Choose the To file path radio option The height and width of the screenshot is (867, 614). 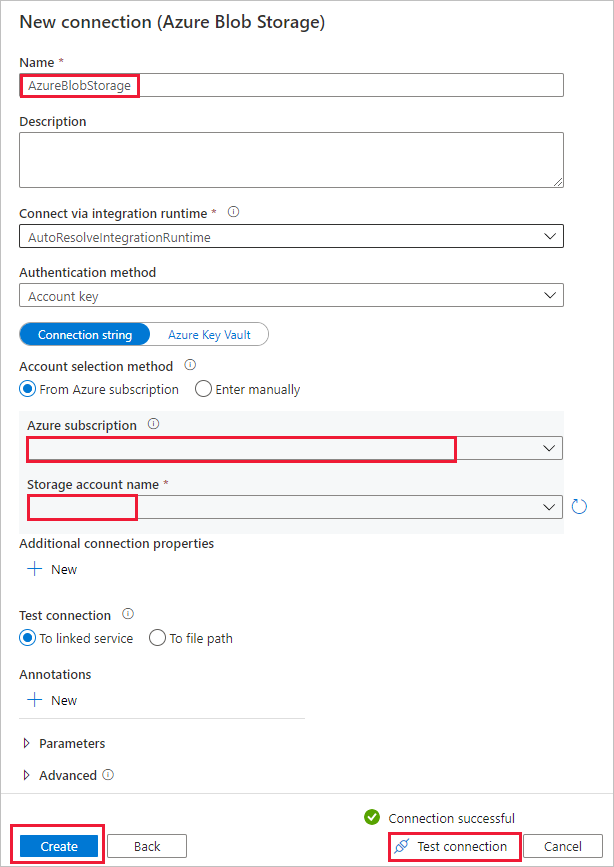pyautogui.click(x=157, y=638)
